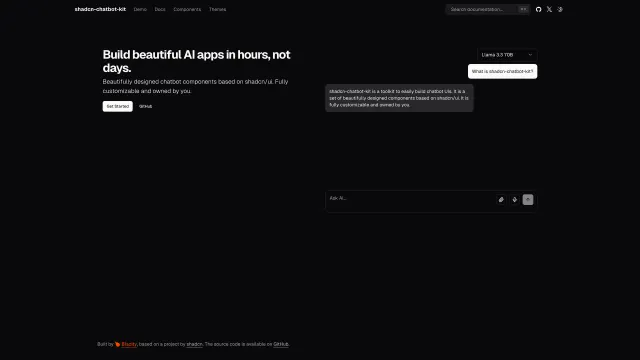This screenshot has height=360, width=640.
Task: Click the shadcn-chatbot-kit logo text
Action: pyautogui.click(x=100, y=9)
